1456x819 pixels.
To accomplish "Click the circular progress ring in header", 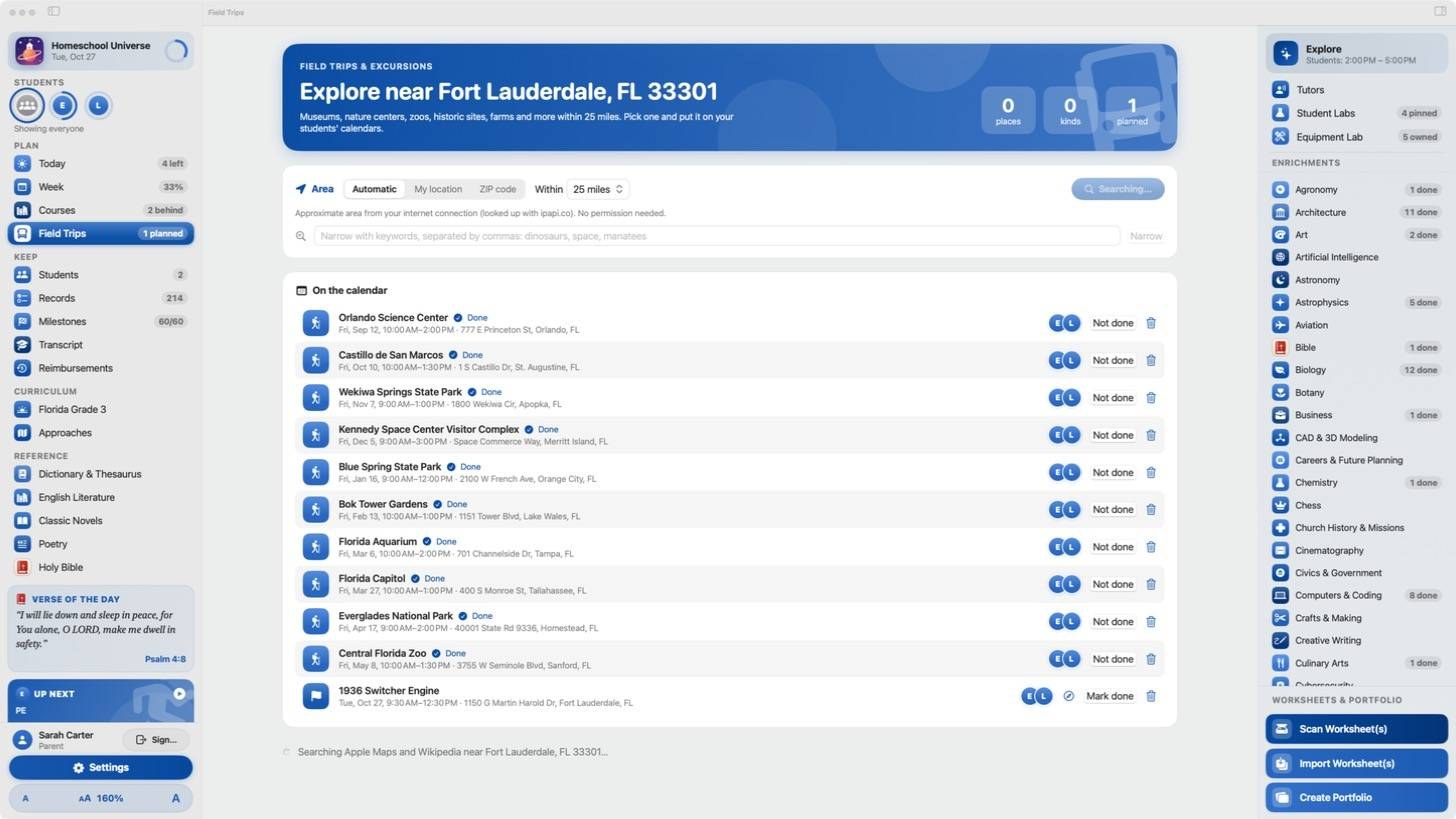I will (176, 51).
